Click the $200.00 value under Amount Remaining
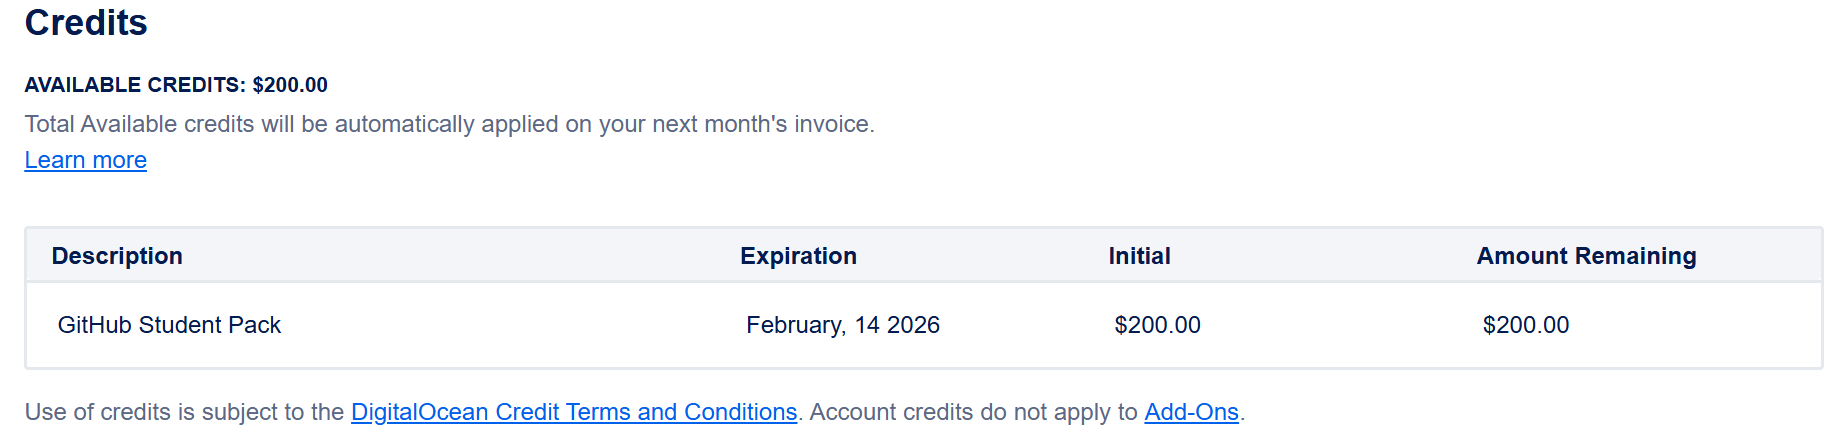 [1525, 325]
